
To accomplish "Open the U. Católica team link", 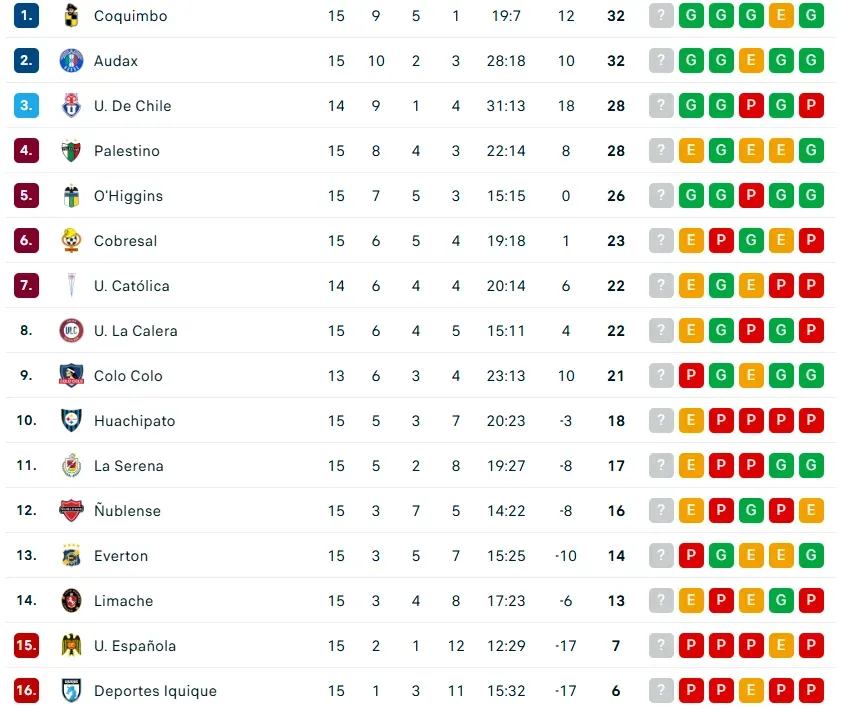I will [131, 286].
